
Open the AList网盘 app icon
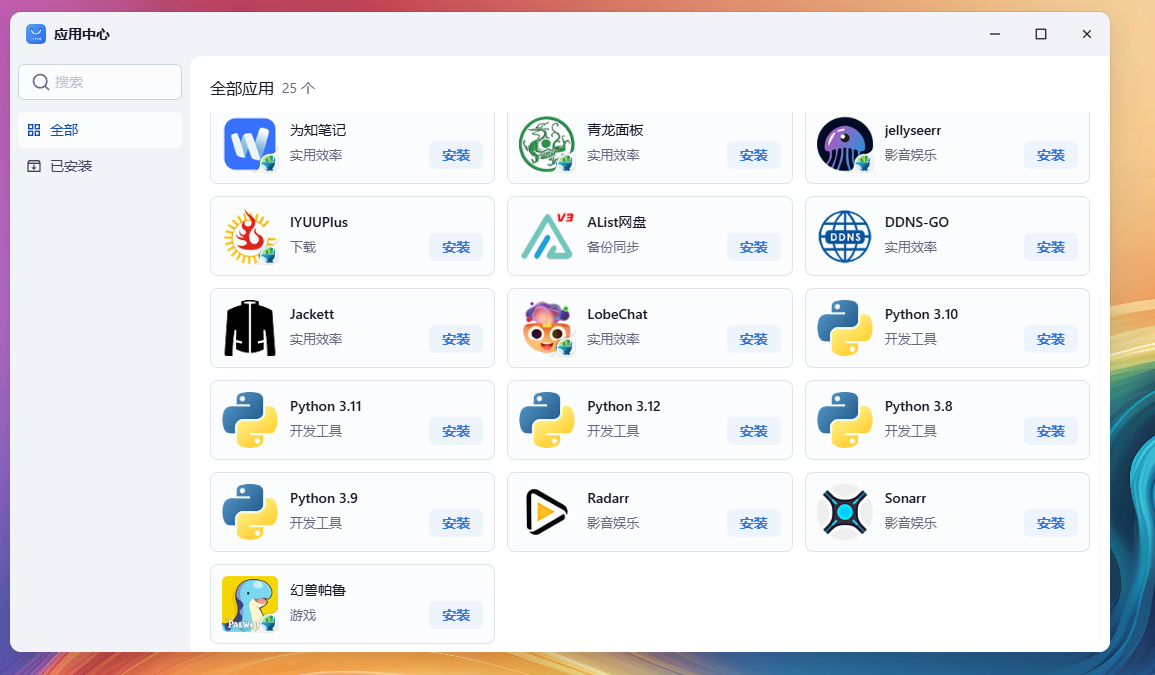(x=547, y=236)
